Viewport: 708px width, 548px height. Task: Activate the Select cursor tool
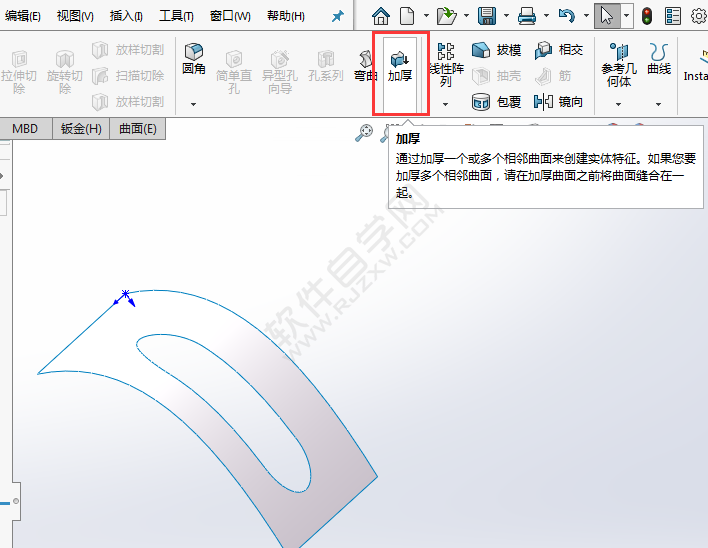607,16
